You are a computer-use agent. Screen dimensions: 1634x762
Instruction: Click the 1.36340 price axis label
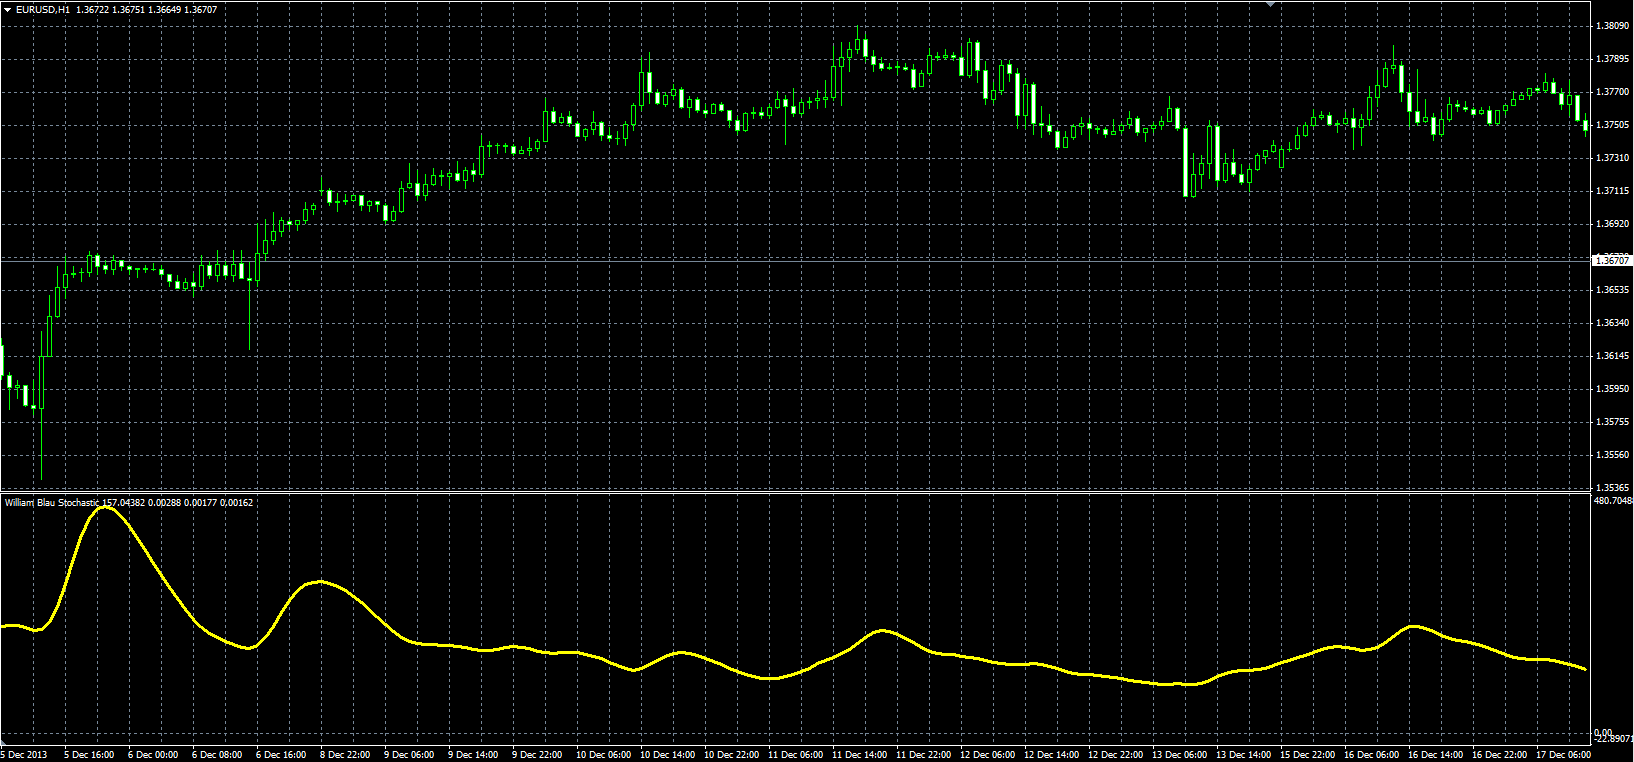(x=1611, y=323)
